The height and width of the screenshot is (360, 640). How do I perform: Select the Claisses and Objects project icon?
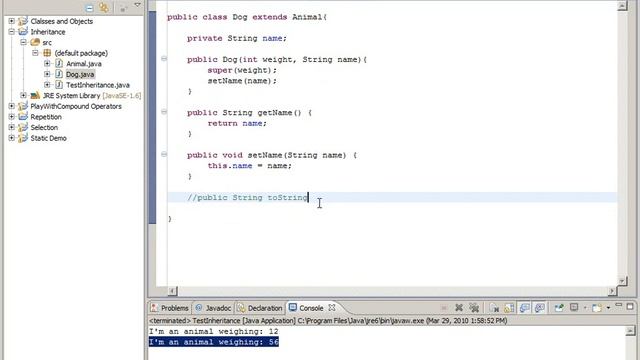[23, 21]
